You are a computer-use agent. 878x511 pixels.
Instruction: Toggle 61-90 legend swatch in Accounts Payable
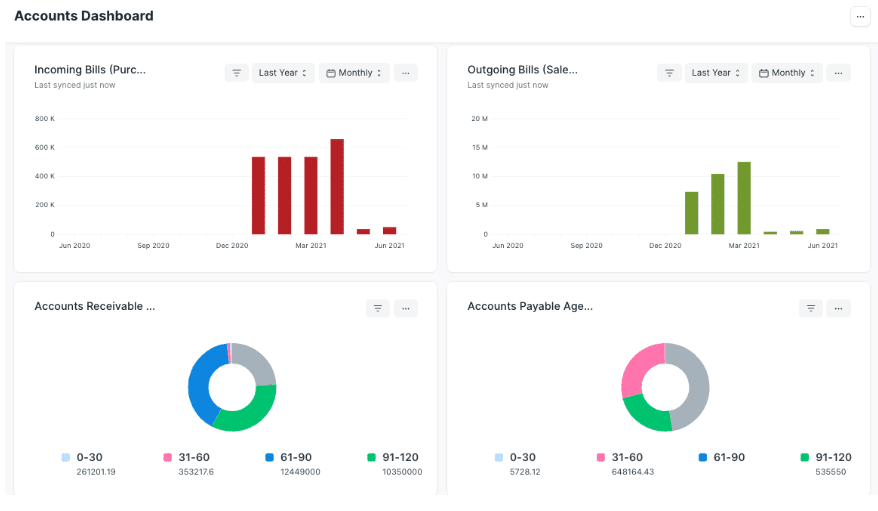tap(703, 457)
